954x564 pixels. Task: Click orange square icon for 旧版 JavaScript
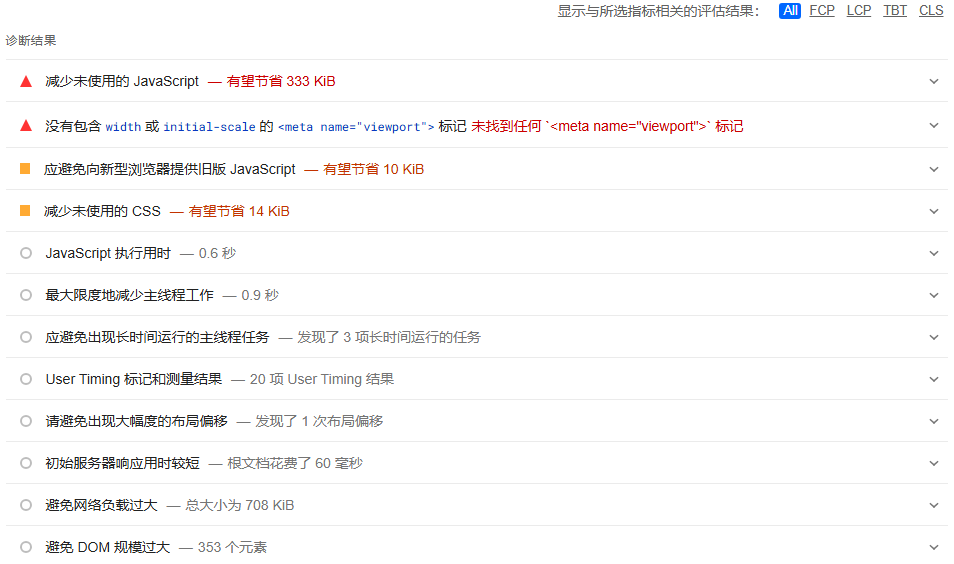pos(25,169)
